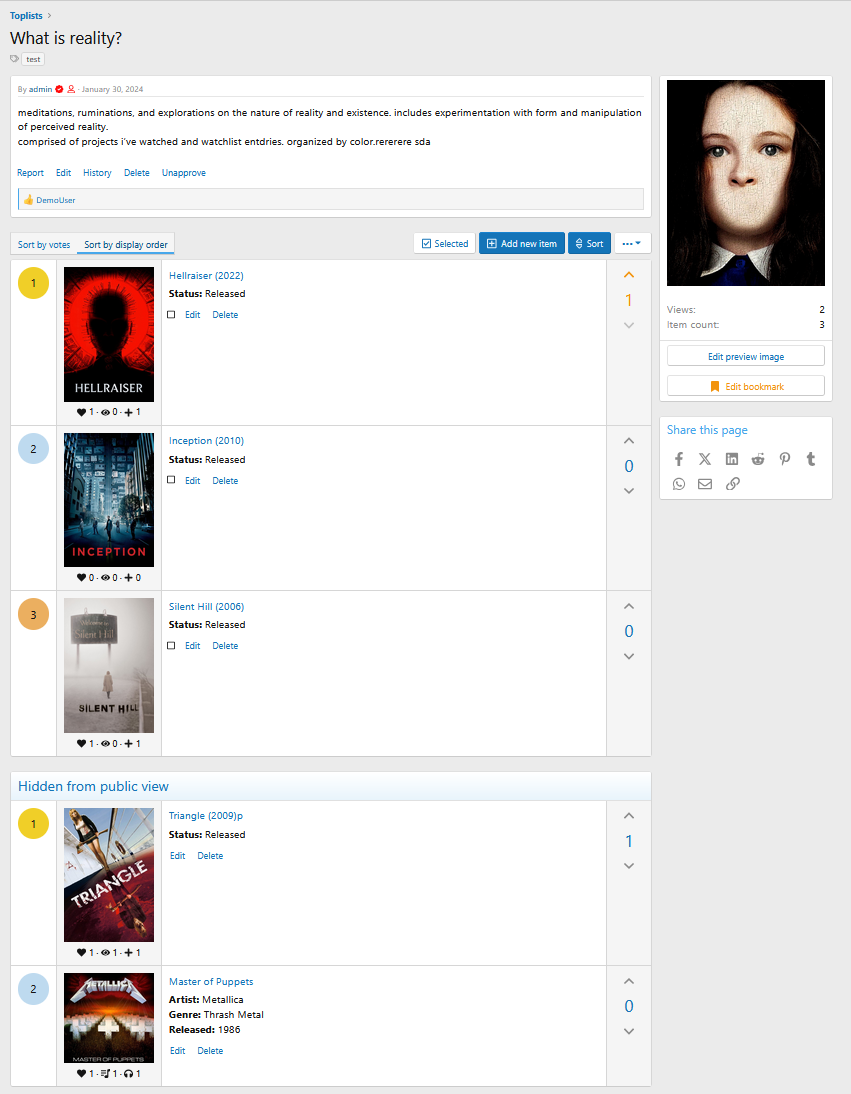Delete the Hellraiser (2022) item

[x=225, y=315]
